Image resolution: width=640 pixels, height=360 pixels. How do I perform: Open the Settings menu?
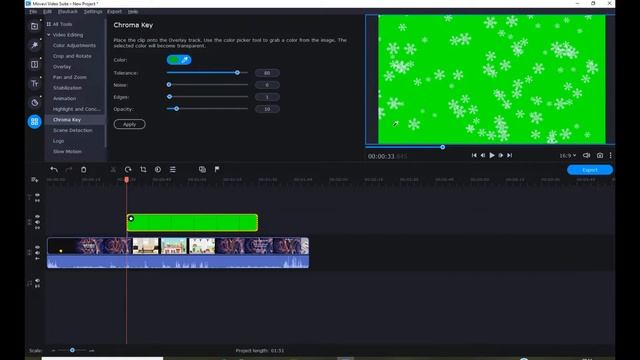click(93, 12)
